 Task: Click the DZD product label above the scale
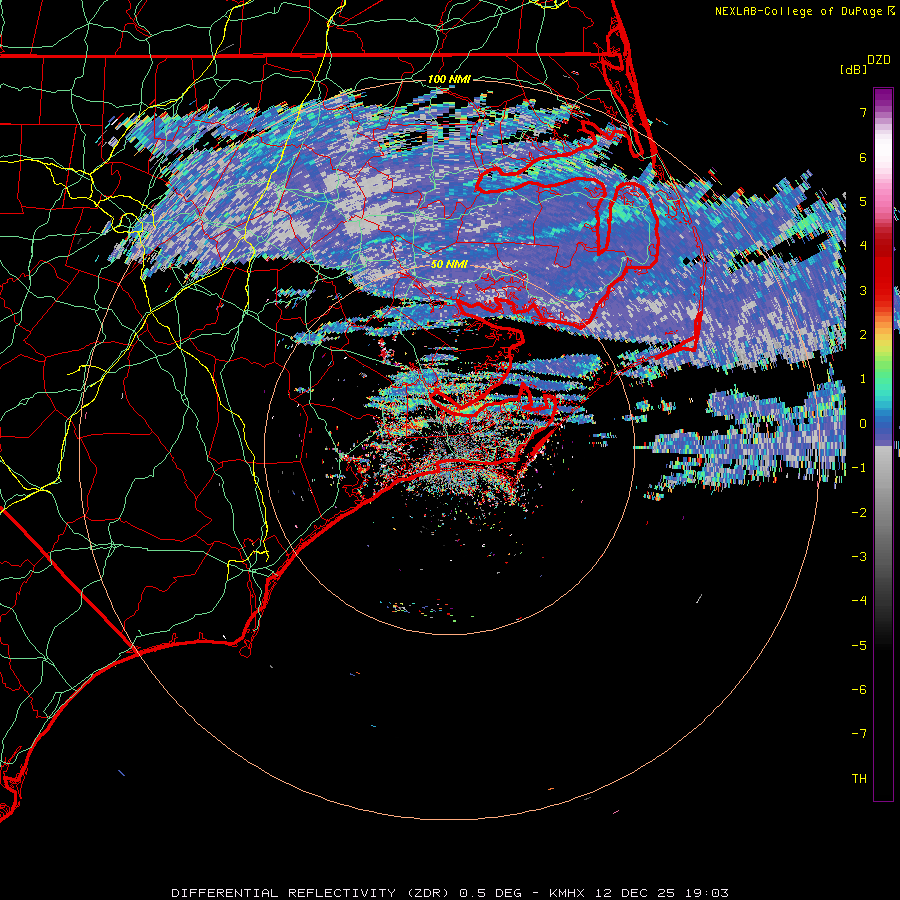tap(878, 60)
